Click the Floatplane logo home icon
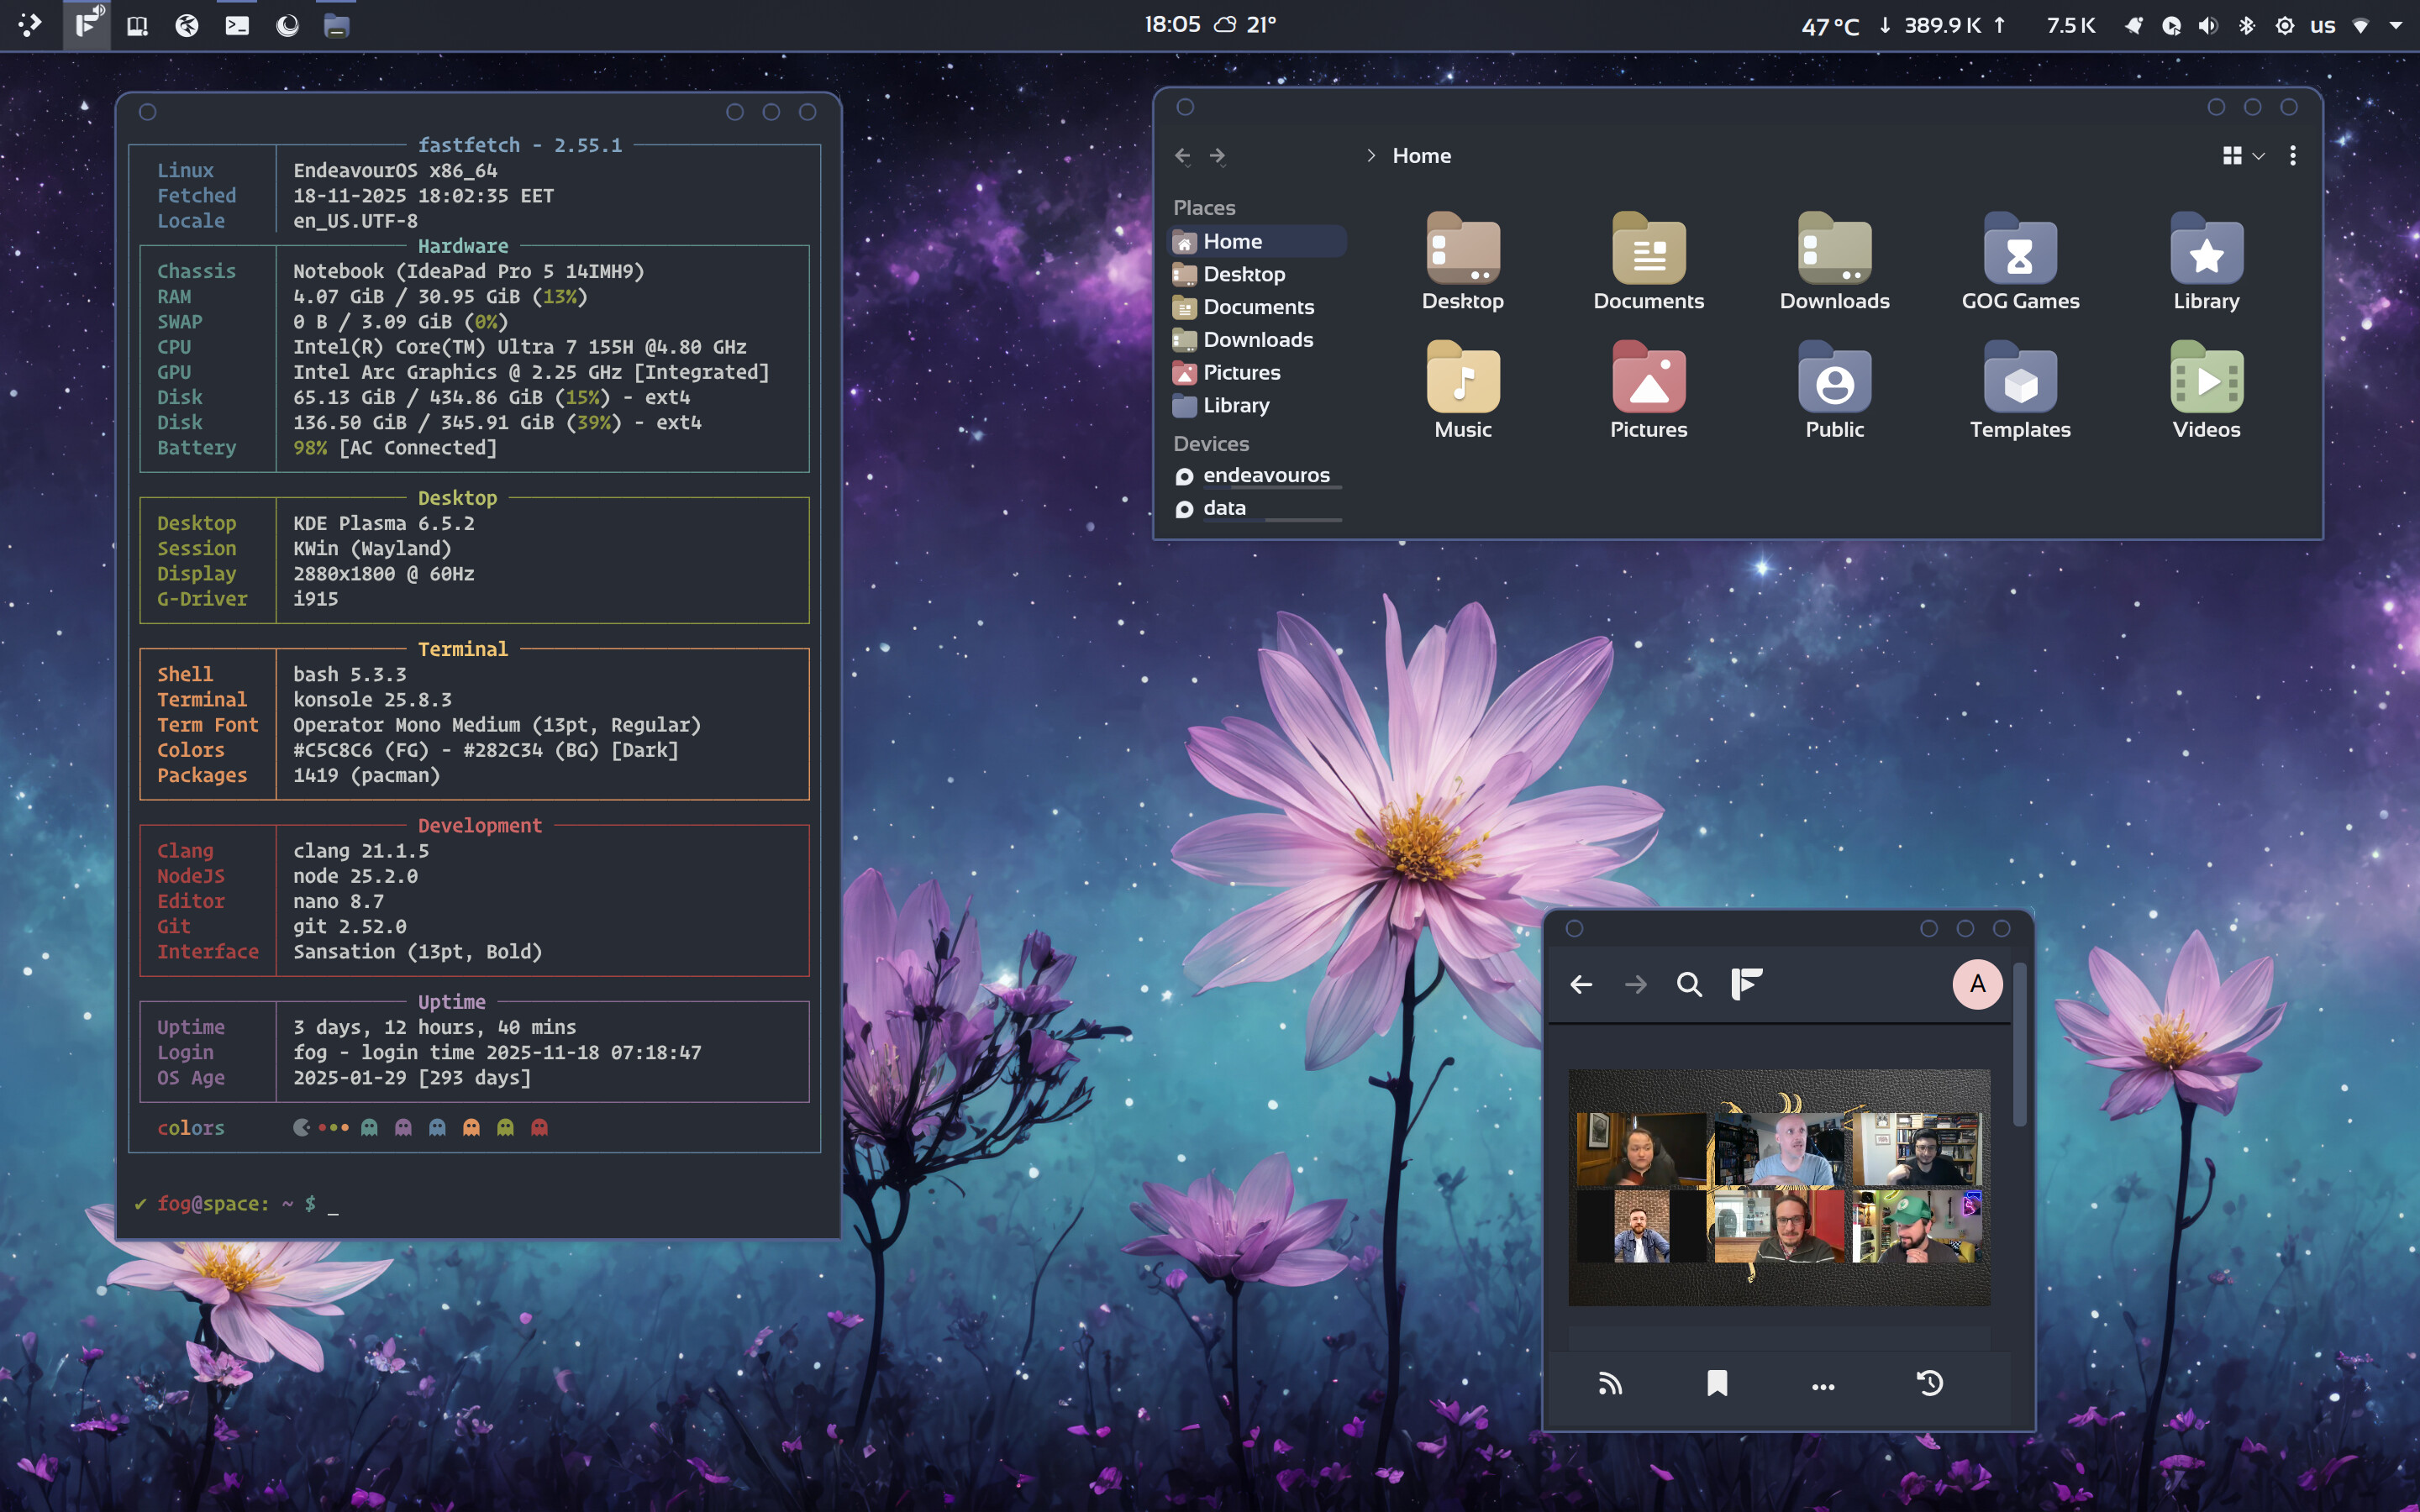Viewport: 2420px width, 1512px height. click(1746, 985)
